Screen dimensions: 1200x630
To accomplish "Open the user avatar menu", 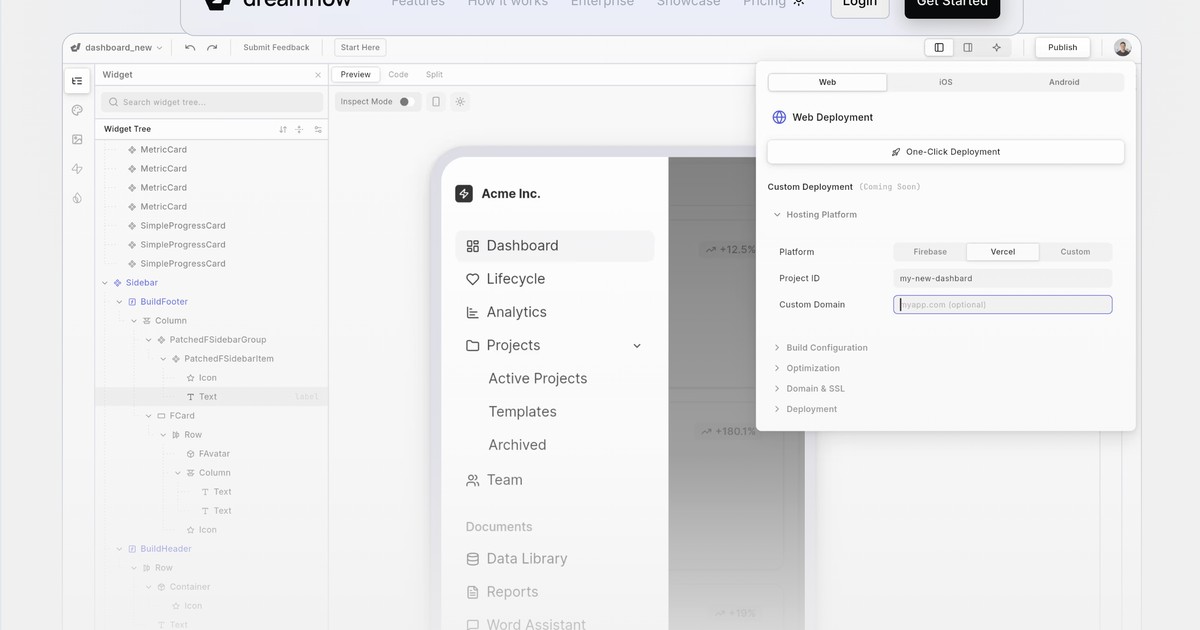I will pos(1123,47).
